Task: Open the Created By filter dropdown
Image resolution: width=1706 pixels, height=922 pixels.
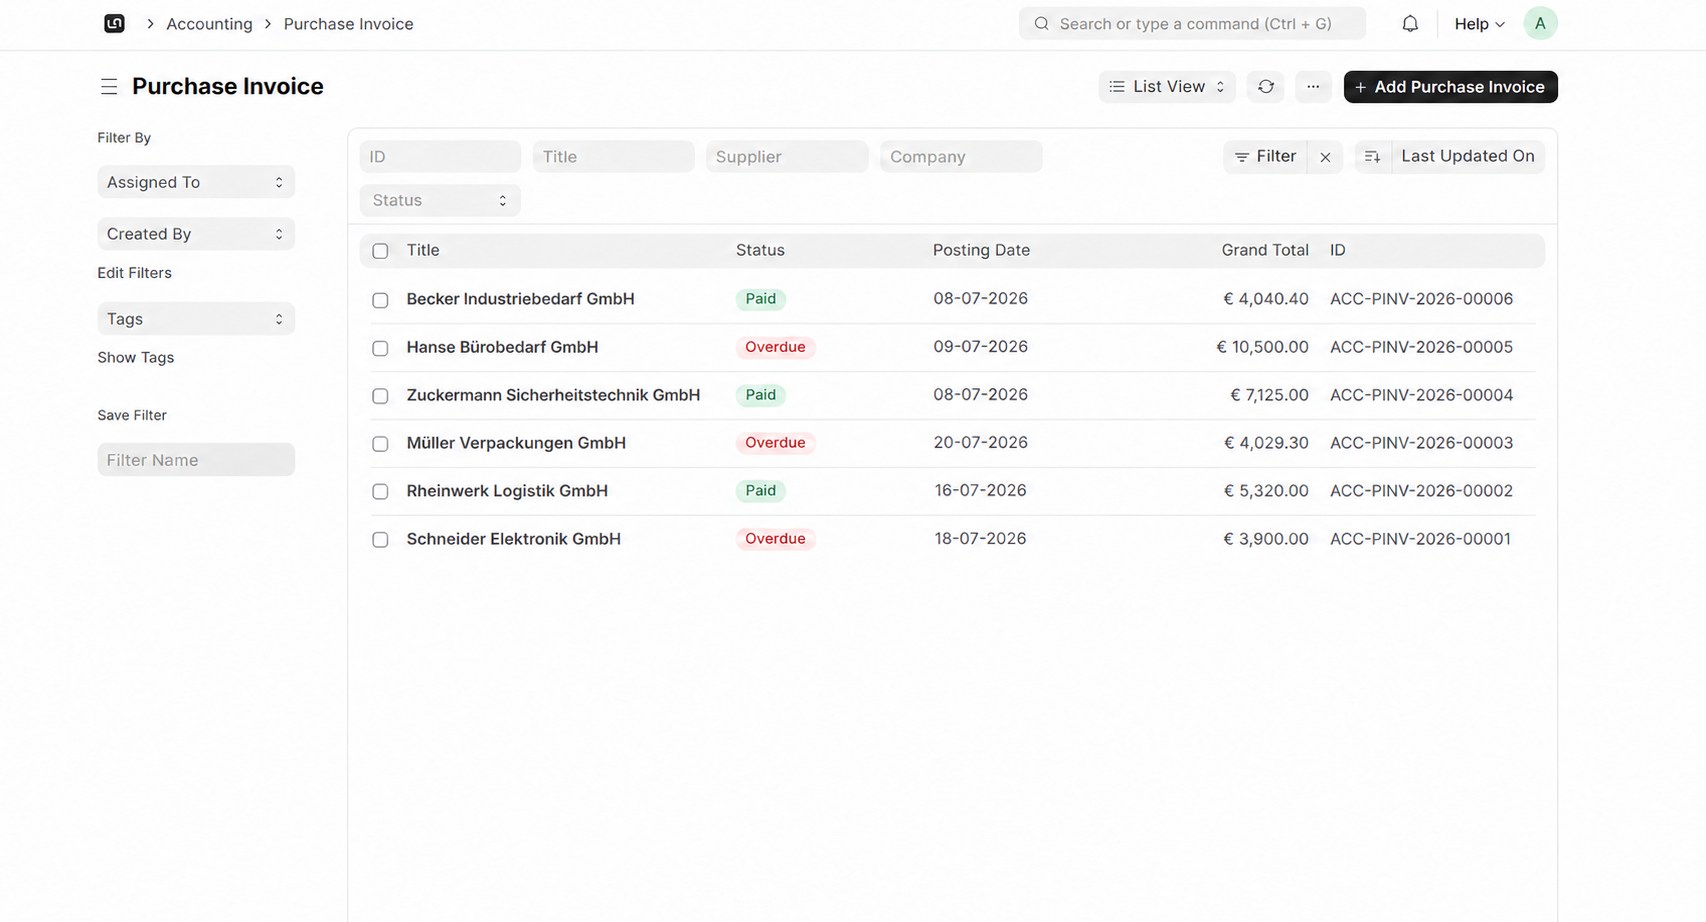Action: pos(196,234)
